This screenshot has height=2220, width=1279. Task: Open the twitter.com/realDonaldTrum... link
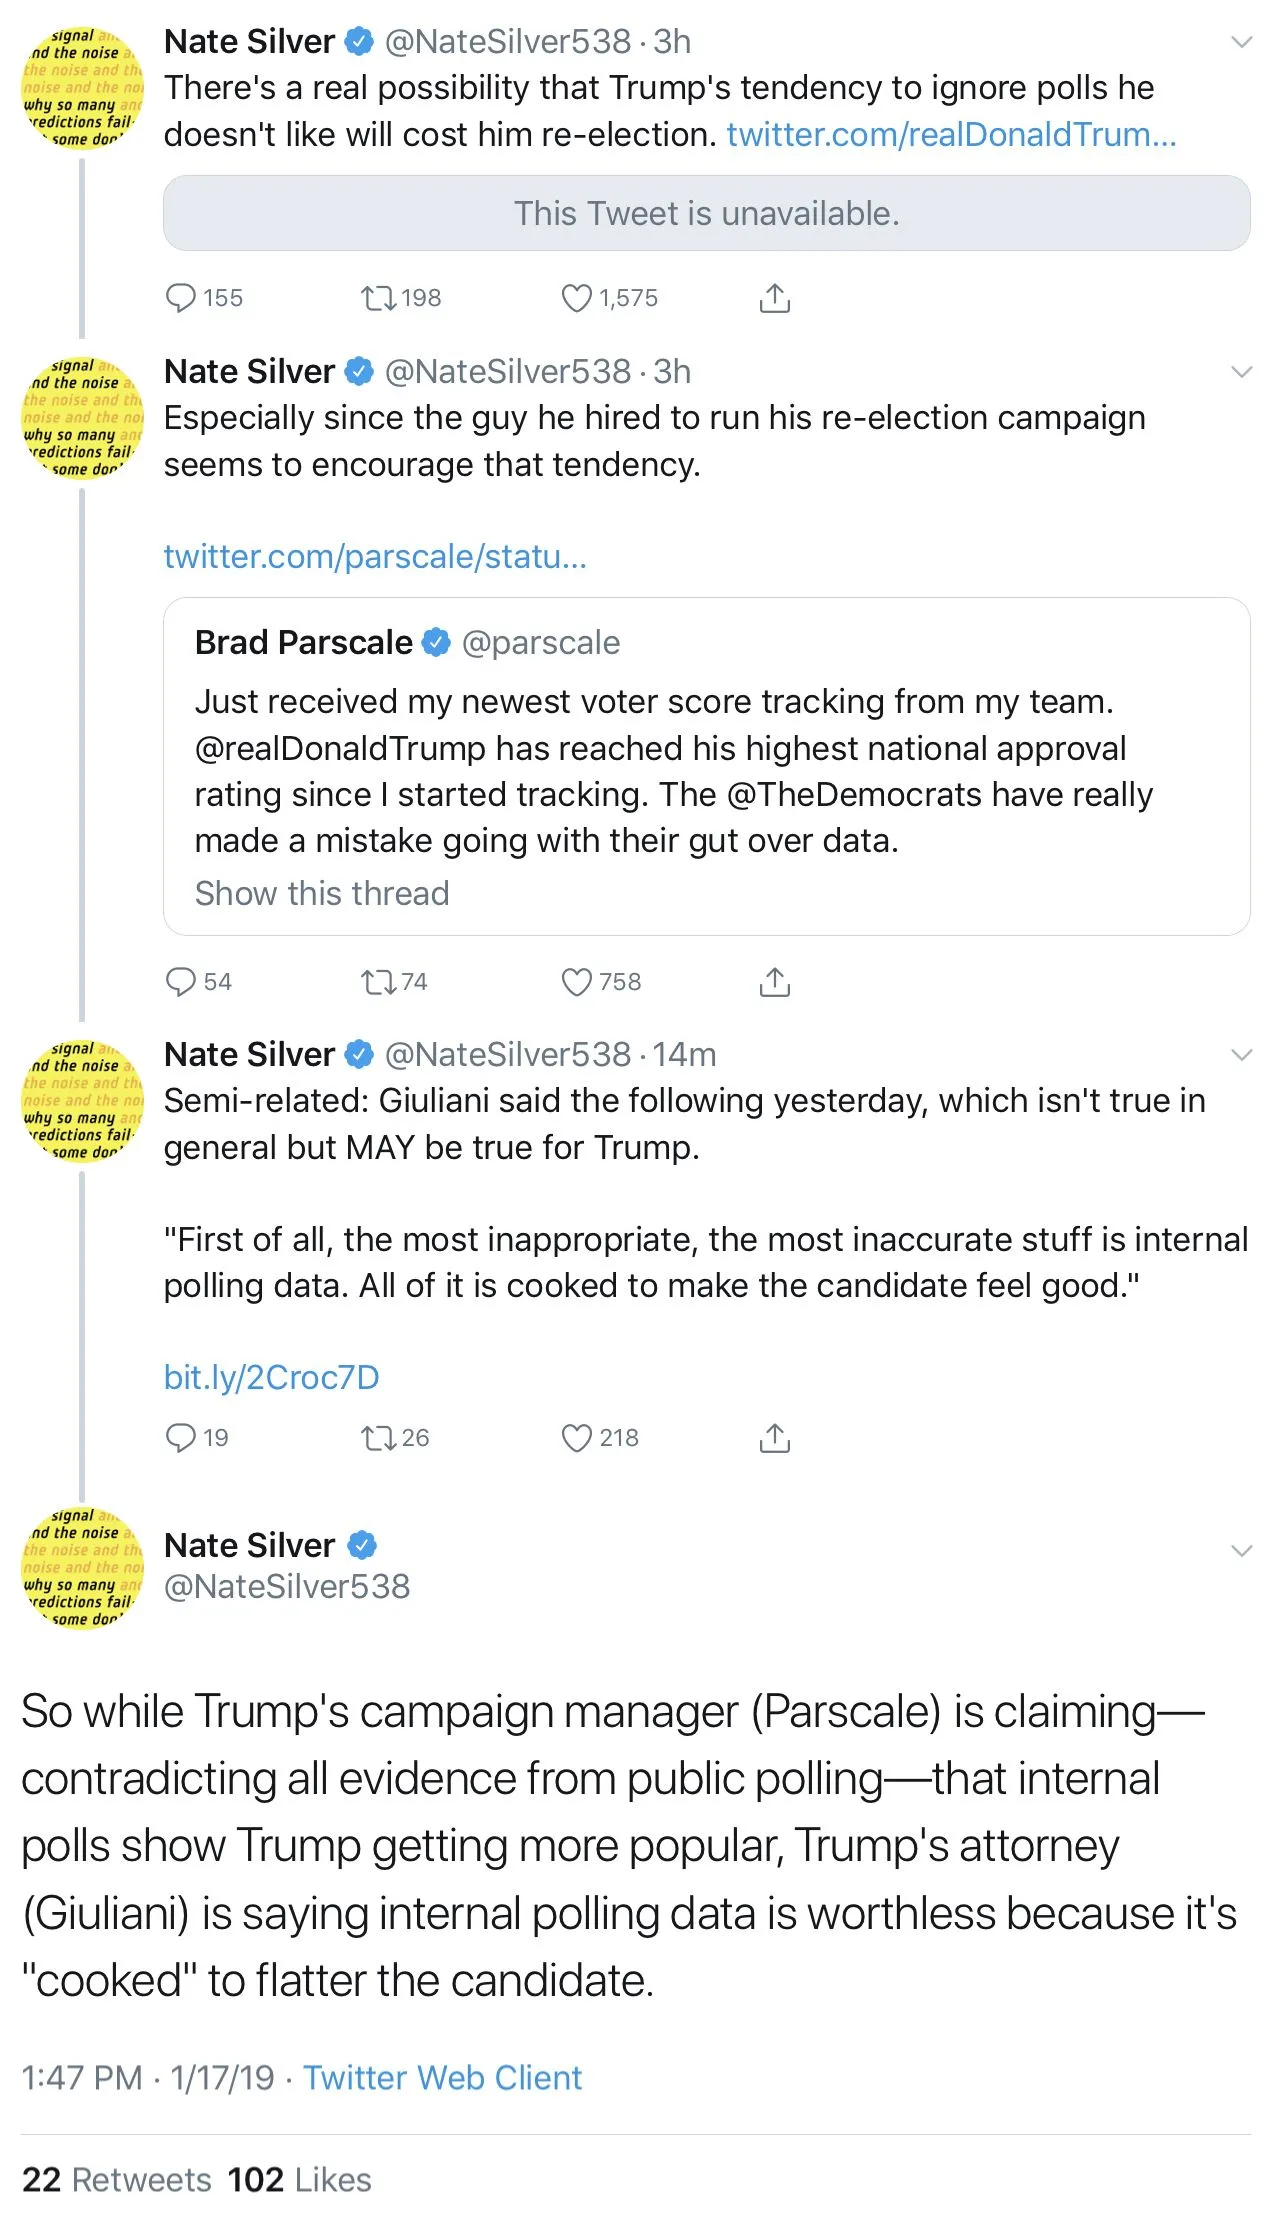coord(951,134)
